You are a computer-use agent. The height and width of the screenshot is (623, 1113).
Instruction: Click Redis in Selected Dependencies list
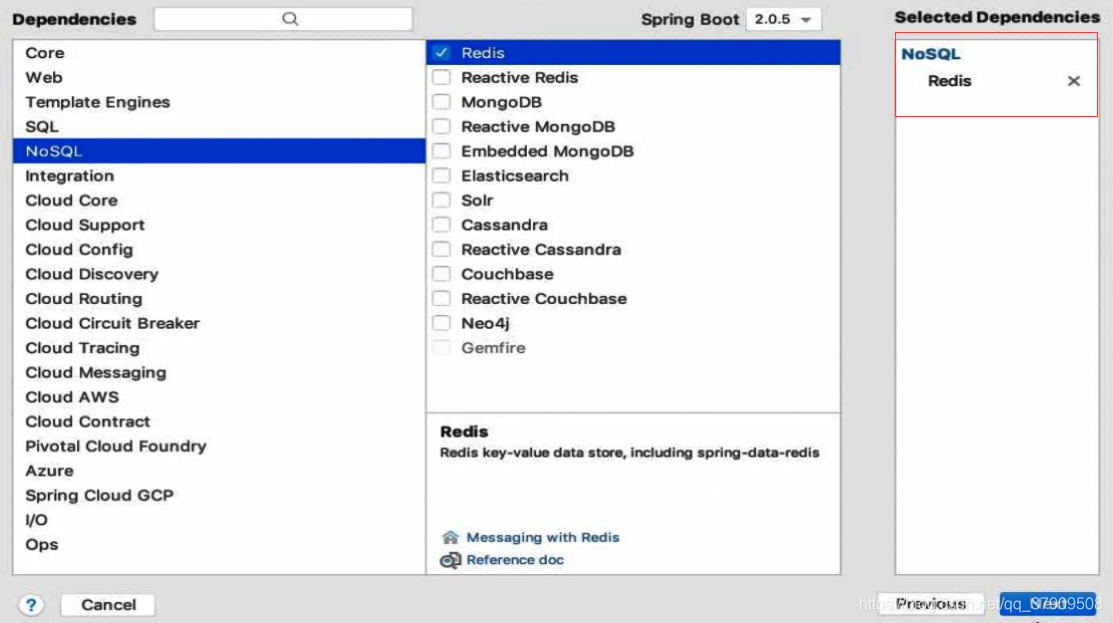pyautogui.click(x=949, y=81)
